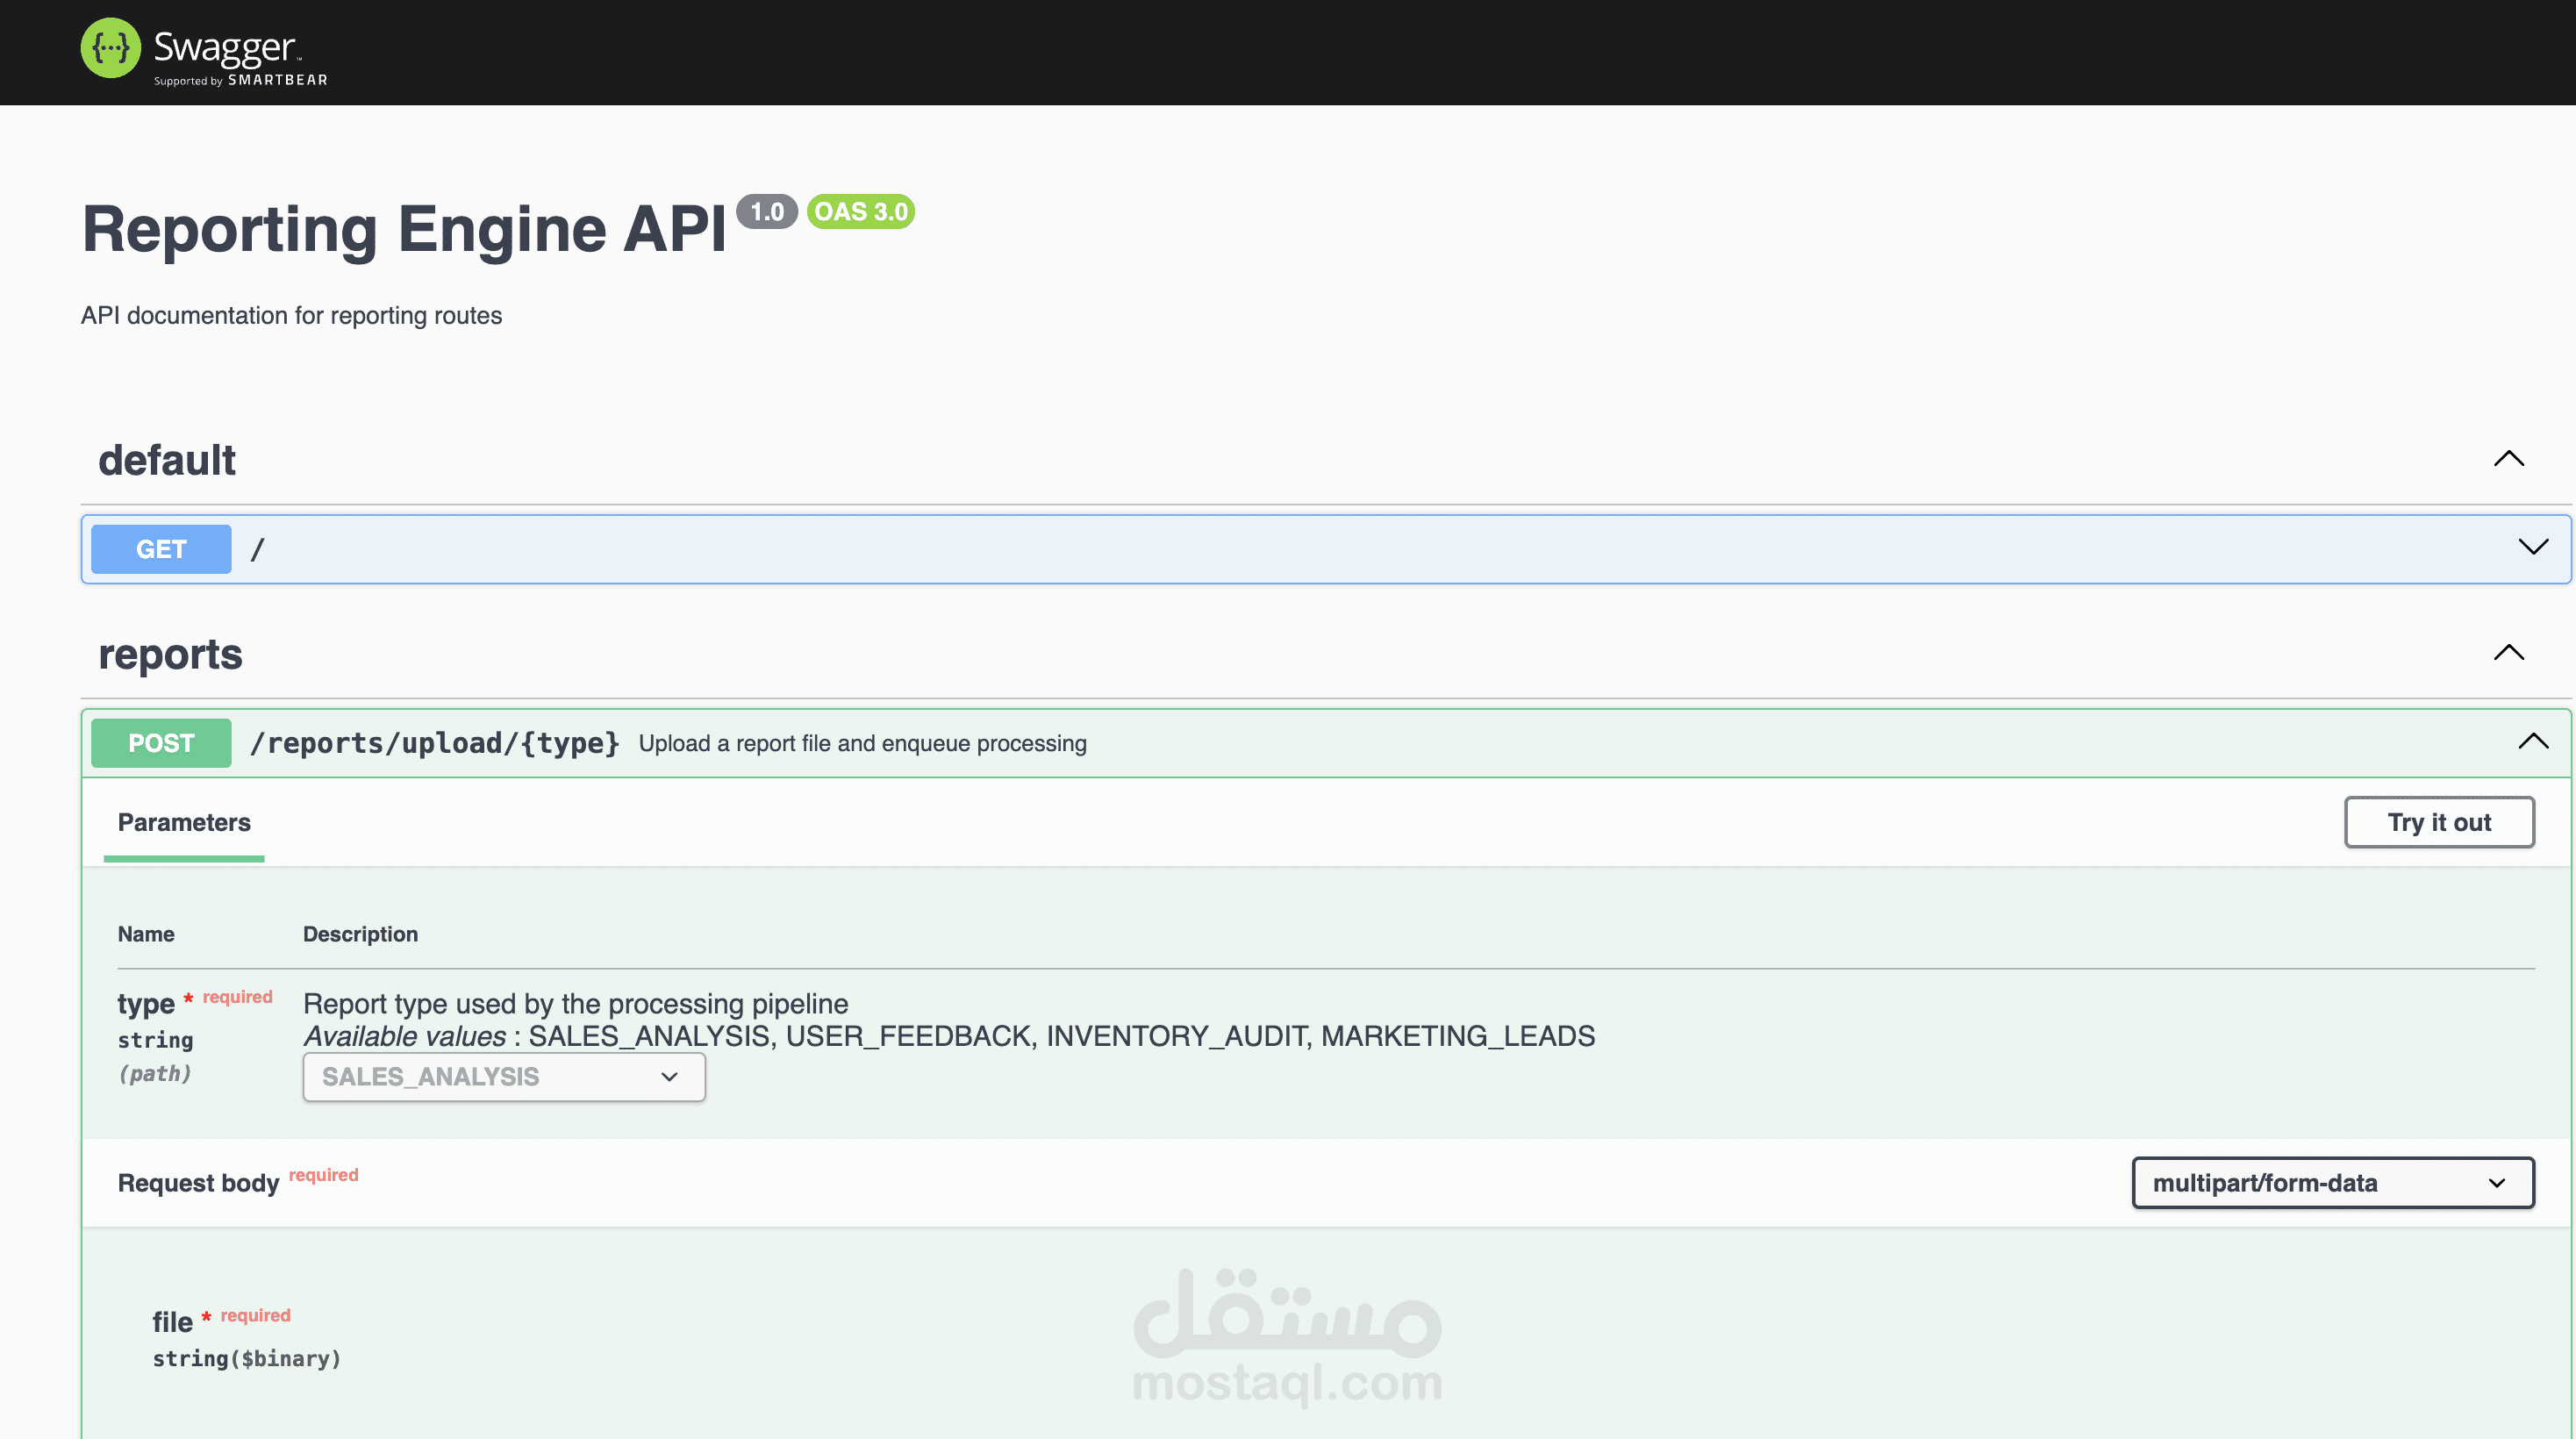The image size is (2576, 1439).
Task: Click the default tag heading
Action: (x=167, y=460)
